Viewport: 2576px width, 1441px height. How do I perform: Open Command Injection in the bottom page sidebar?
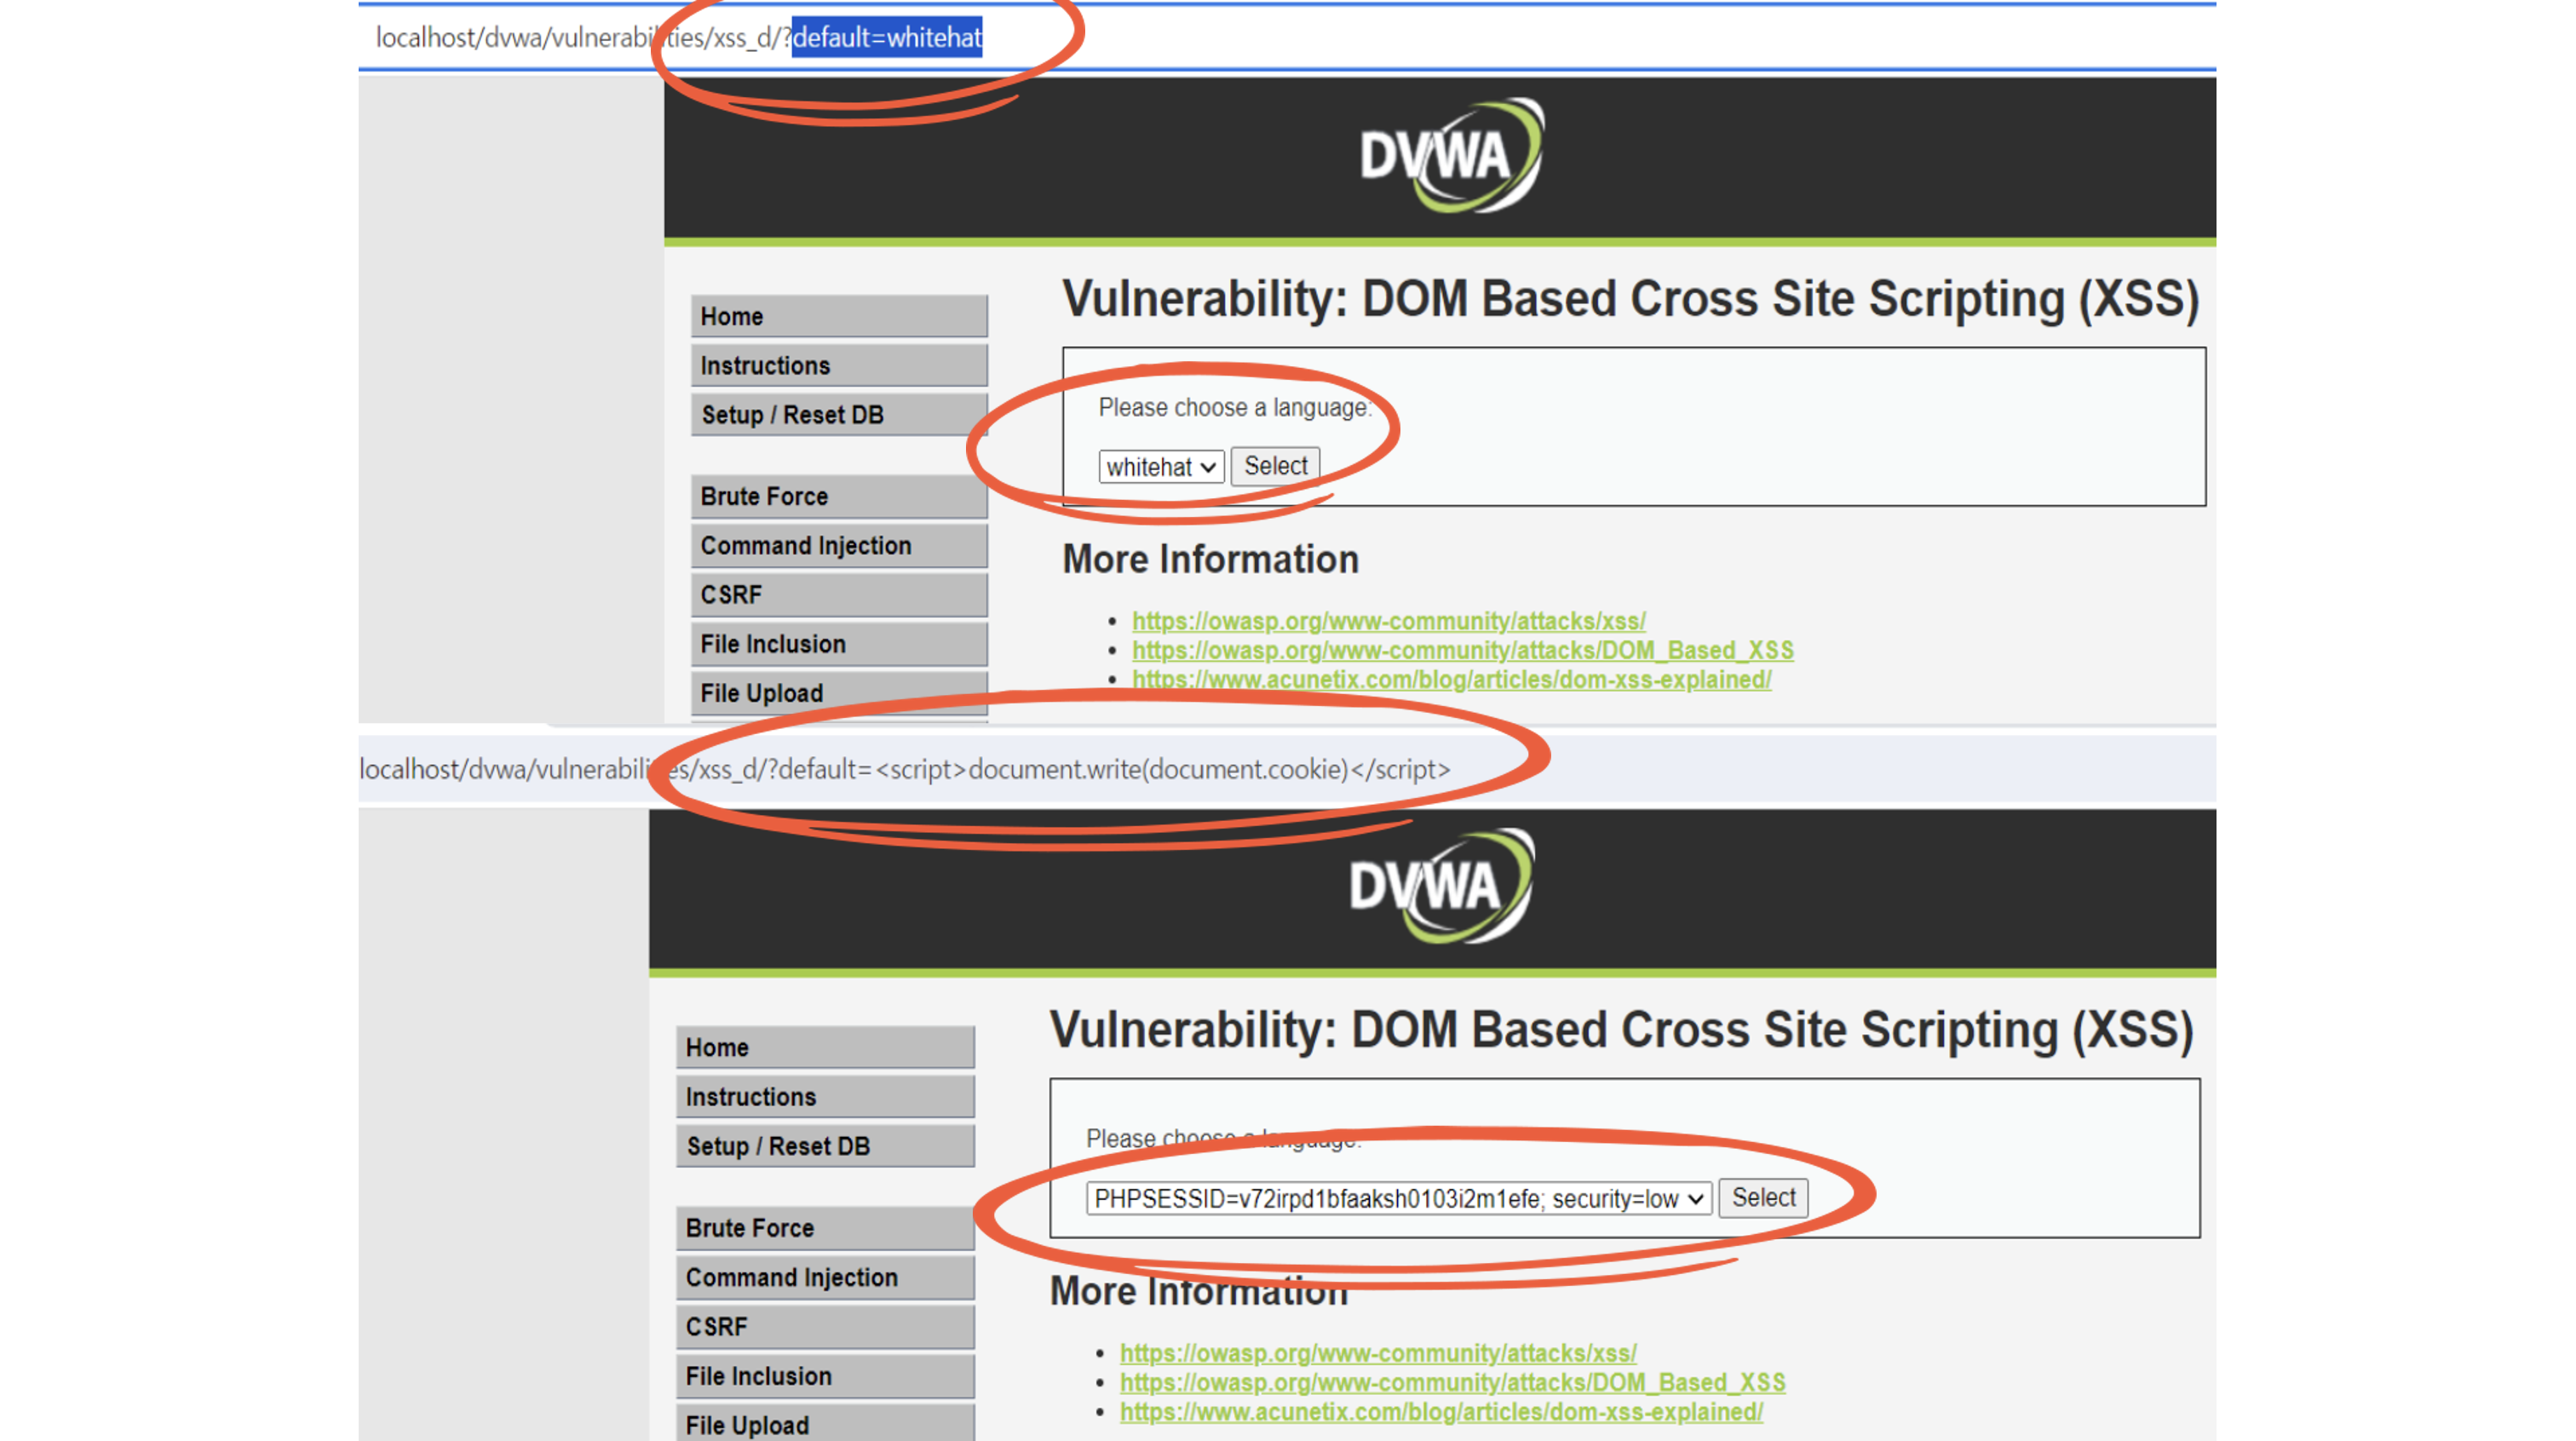coord(825,1277)
